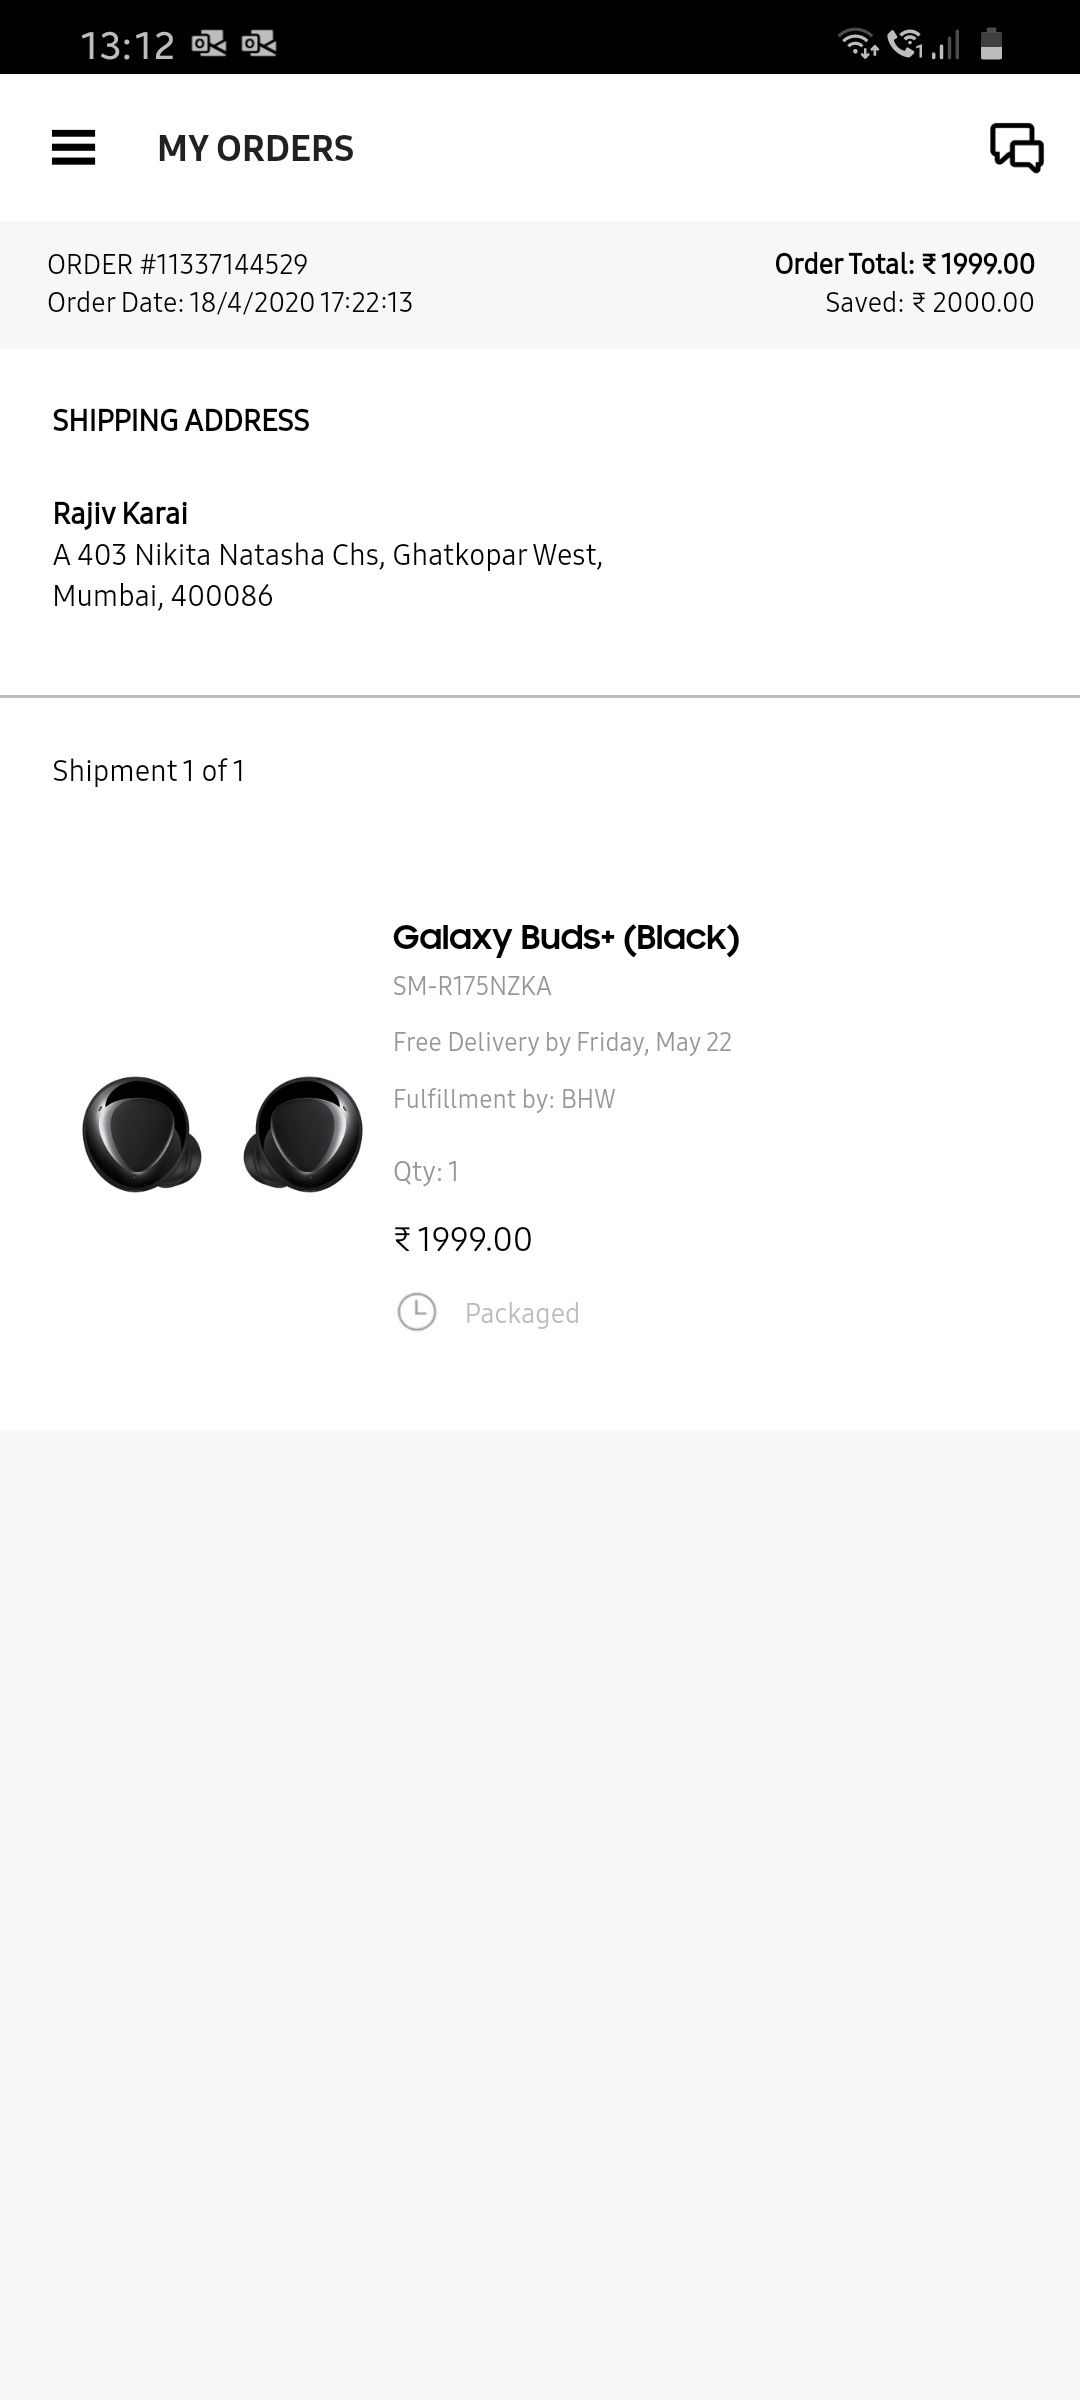Open the hamburger navigation menu

pyautogui.click(x=73, y=148)
